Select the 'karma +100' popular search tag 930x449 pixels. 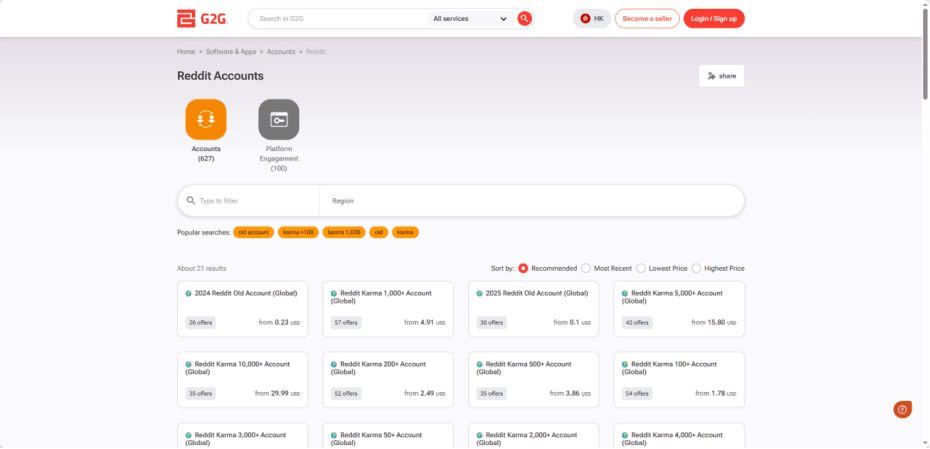tap(298, 233)
